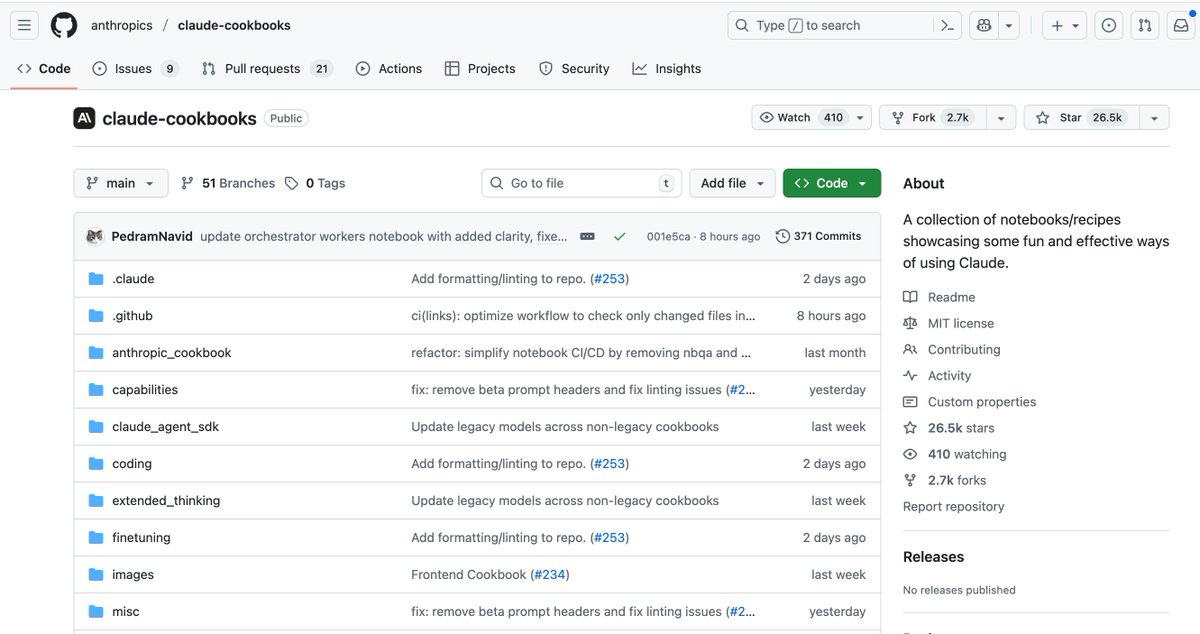Click the anthropics owner link
The width and height of the screenshot is (1200, 634).
coord(121,25)
